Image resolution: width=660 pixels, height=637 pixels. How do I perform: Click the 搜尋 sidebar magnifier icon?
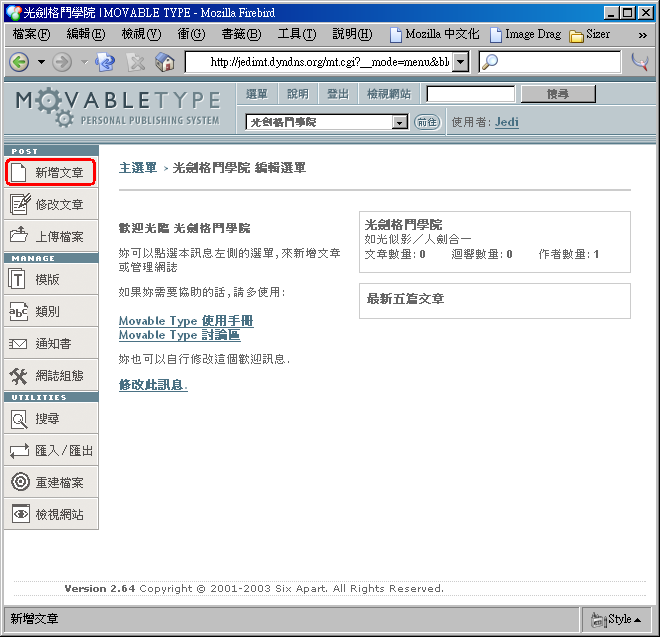point(19,420)
